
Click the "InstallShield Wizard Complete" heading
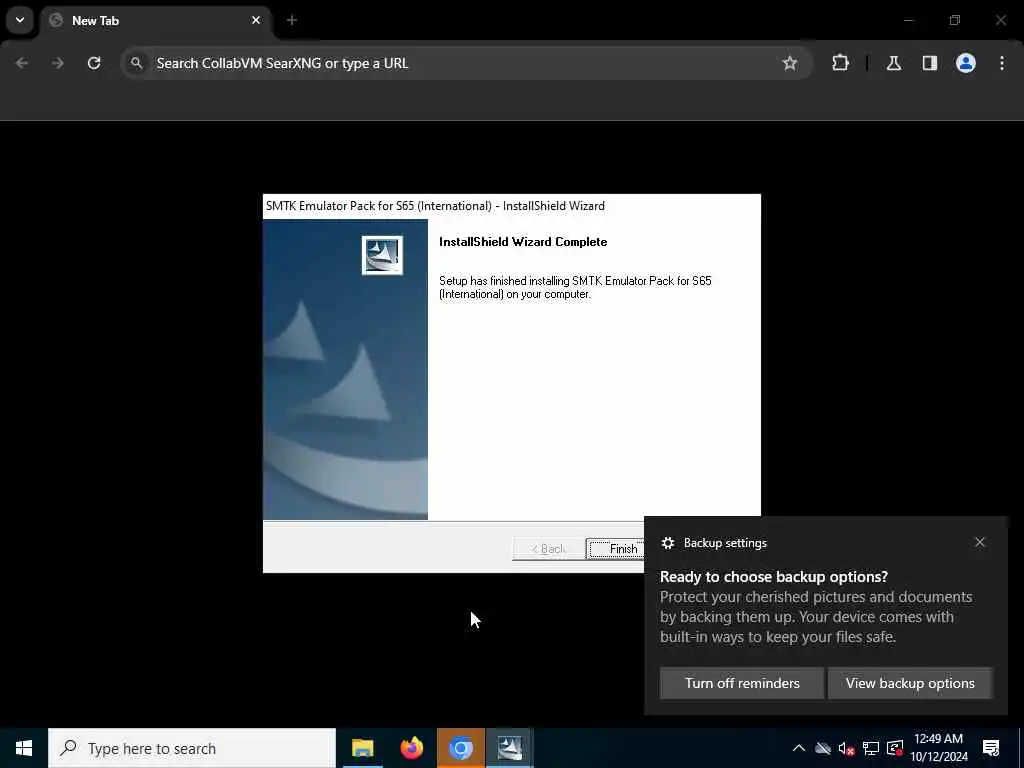[523, 242]
